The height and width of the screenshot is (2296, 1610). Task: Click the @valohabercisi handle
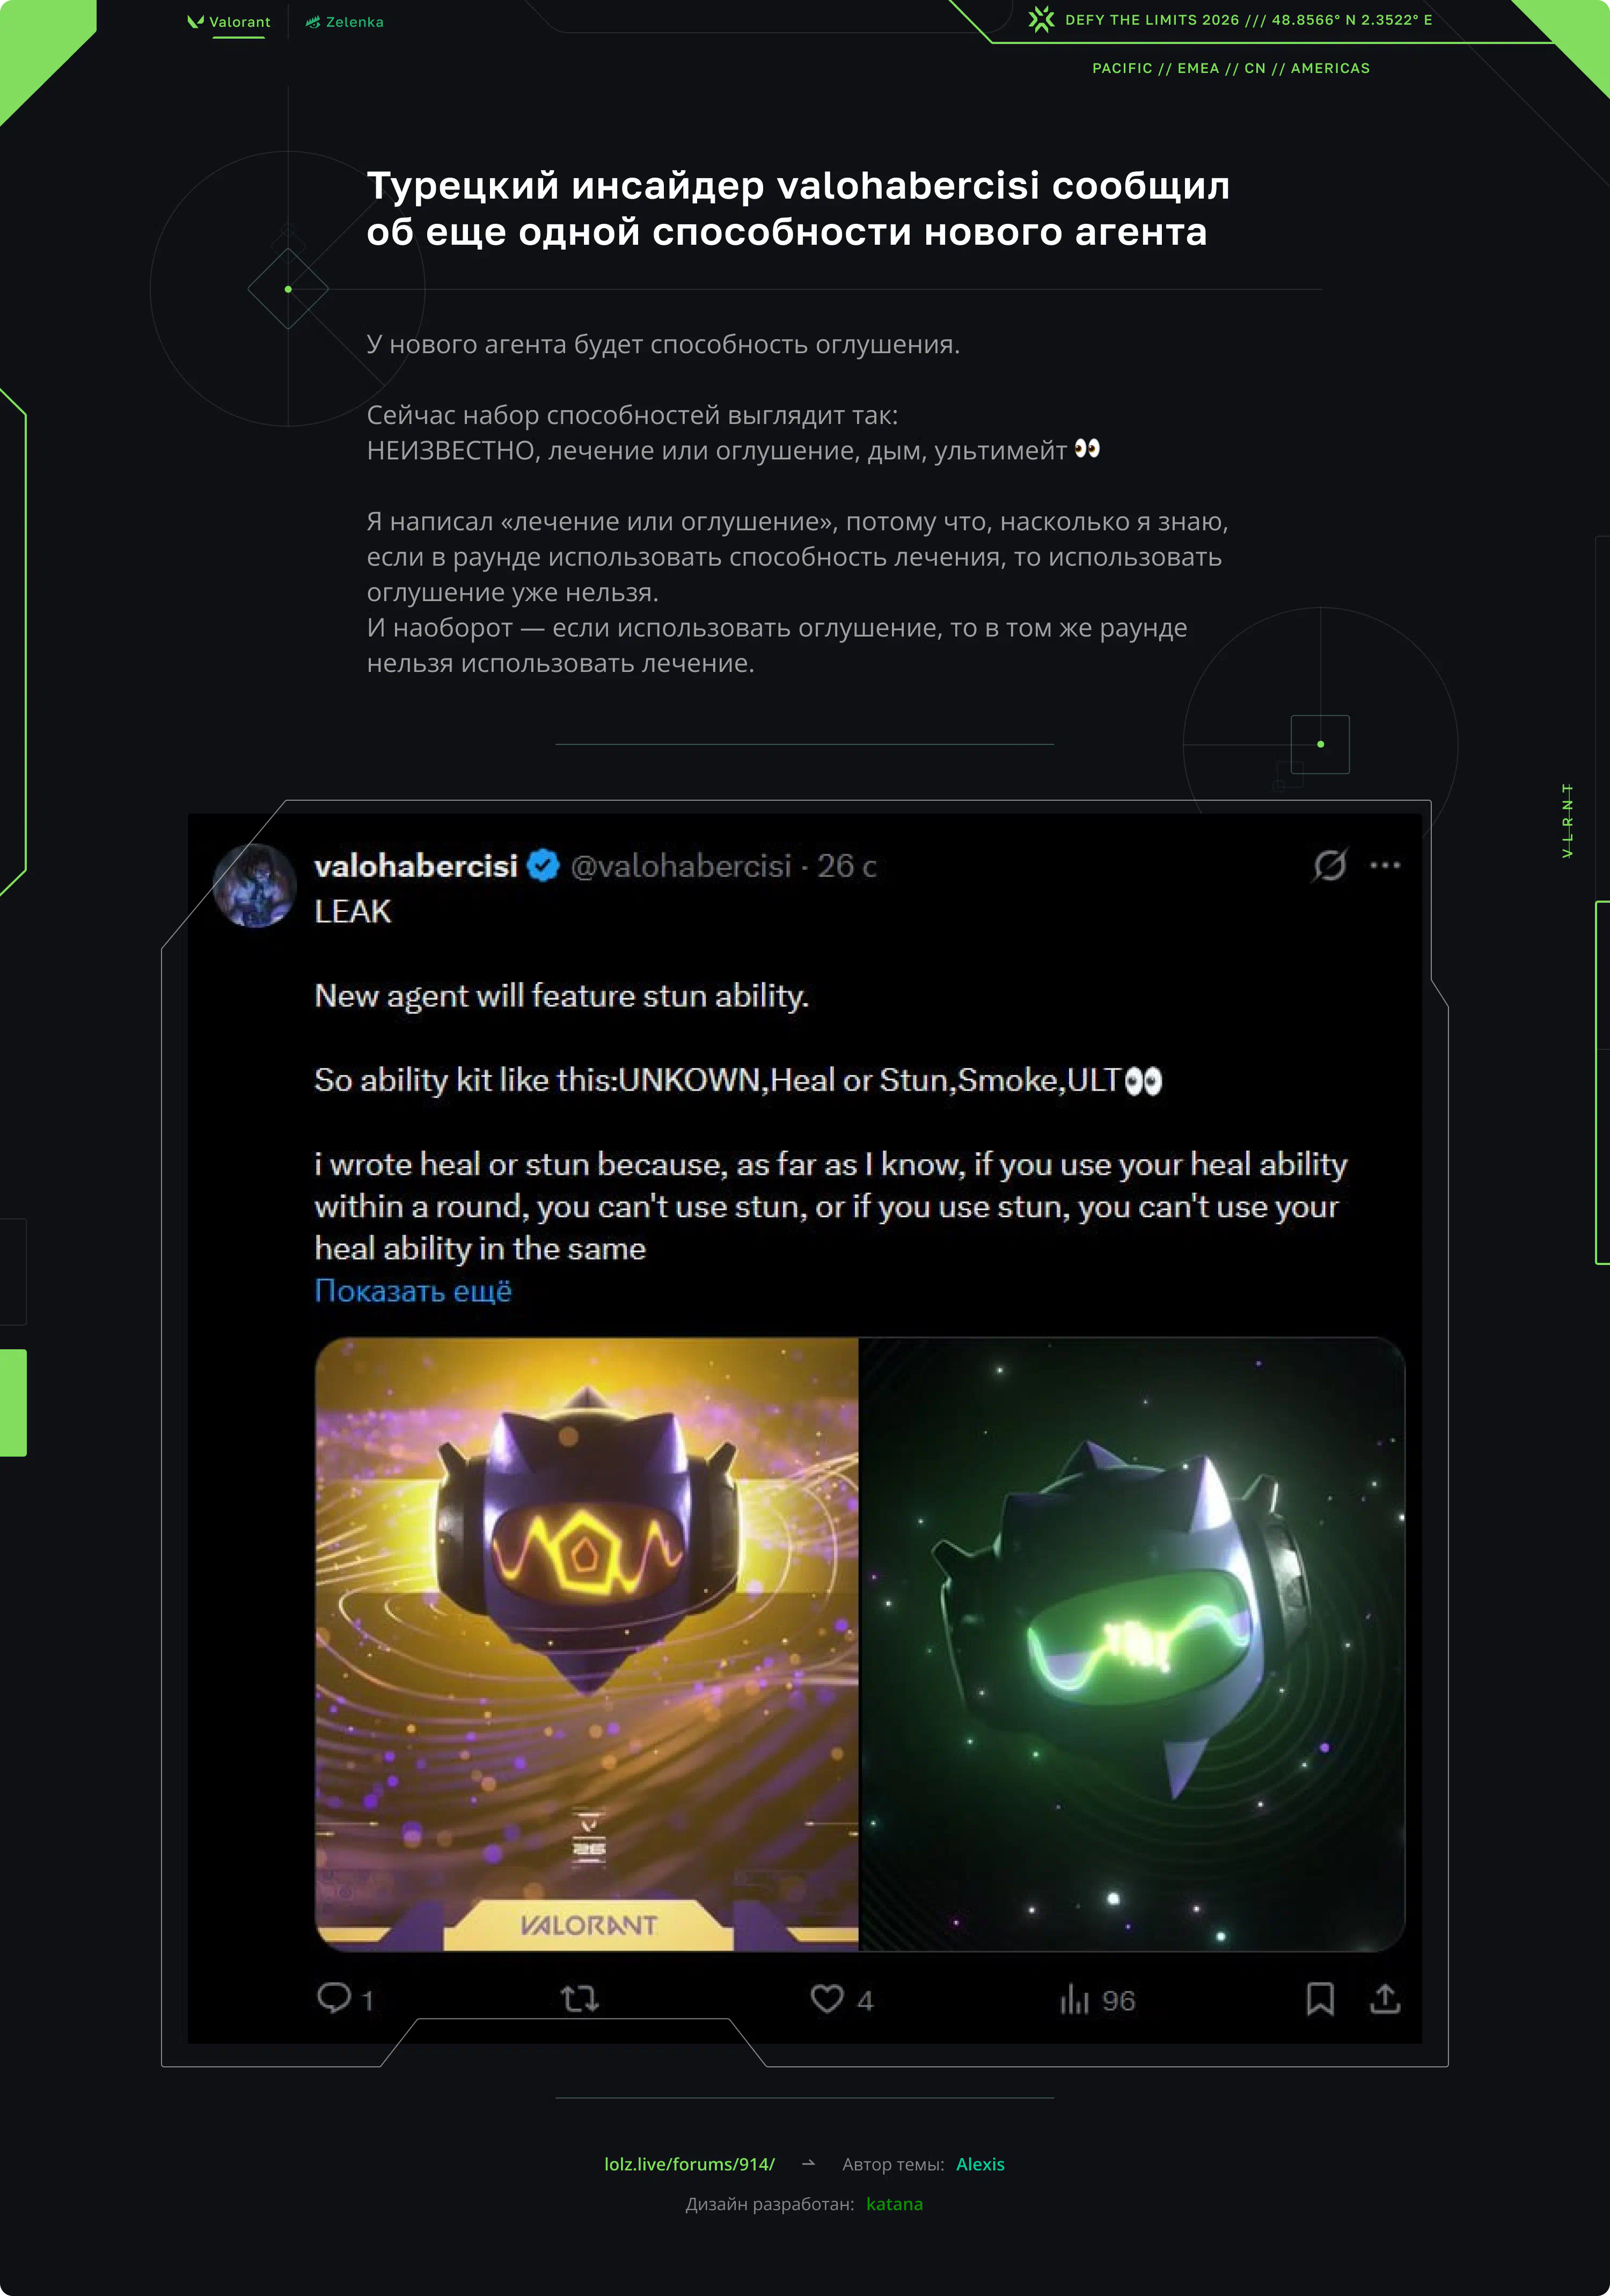click(681, 866)
